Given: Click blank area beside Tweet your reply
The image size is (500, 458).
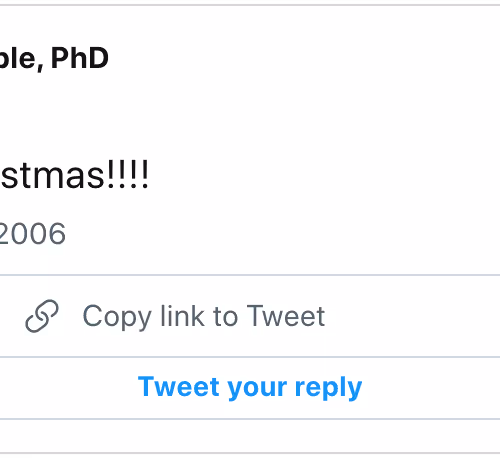Looking at the screenshot, I should click(x=432, y=387).
